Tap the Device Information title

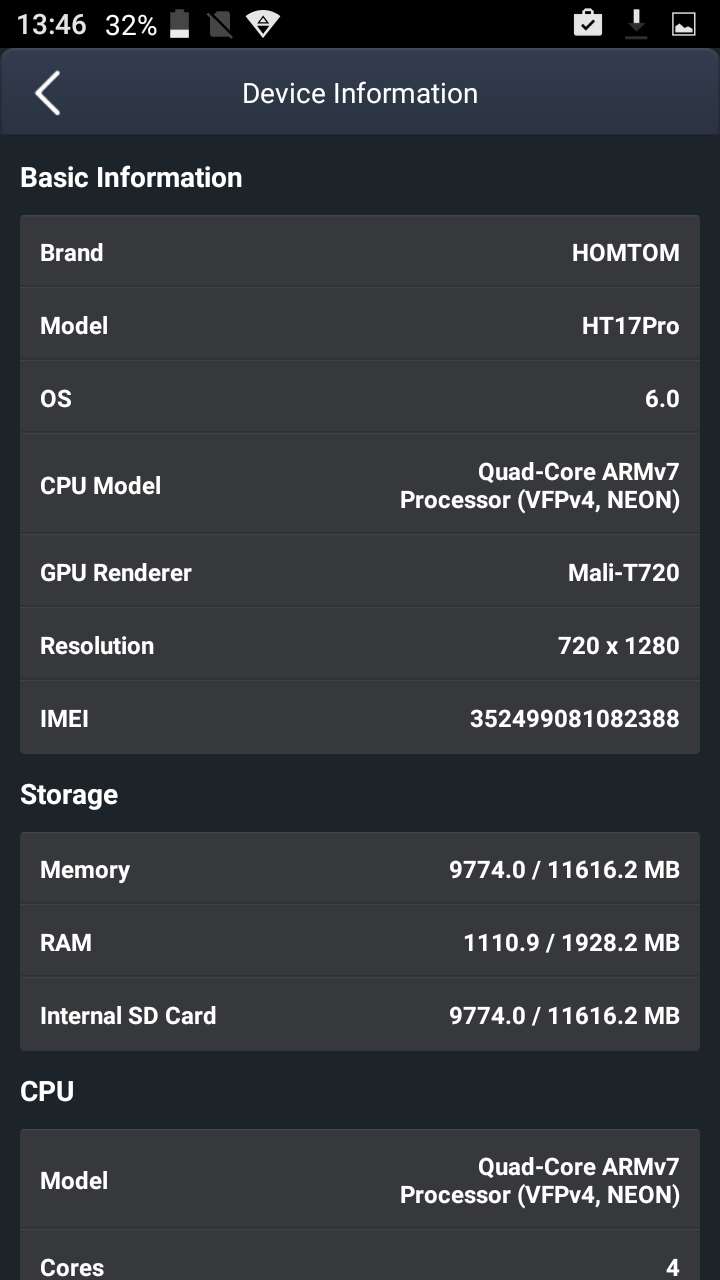click(x=360, y=94)
